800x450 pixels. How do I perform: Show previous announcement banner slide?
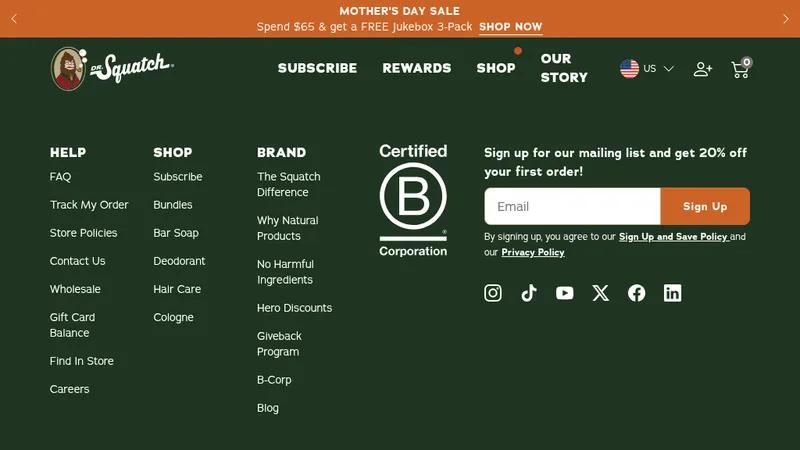(x=14, y=19)
